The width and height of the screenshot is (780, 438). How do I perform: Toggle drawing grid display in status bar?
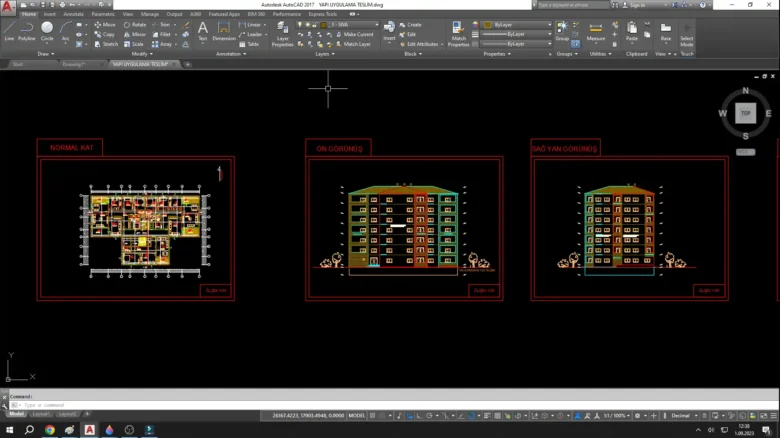click(x=373, y=416)
